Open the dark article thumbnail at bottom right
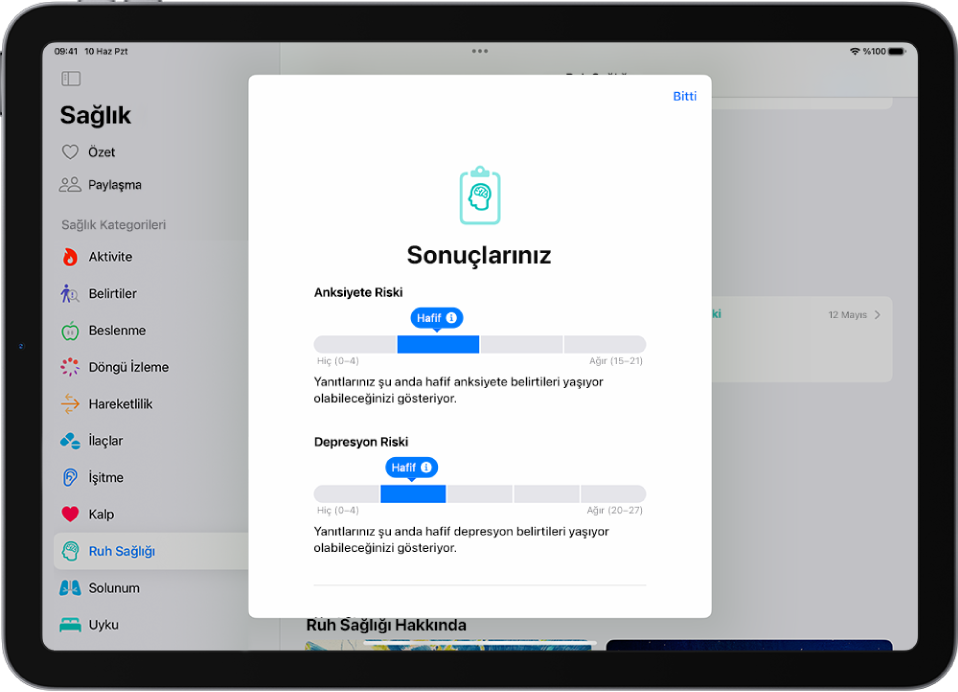The height and width of the screenshot is (692, 958). (749, 645)
